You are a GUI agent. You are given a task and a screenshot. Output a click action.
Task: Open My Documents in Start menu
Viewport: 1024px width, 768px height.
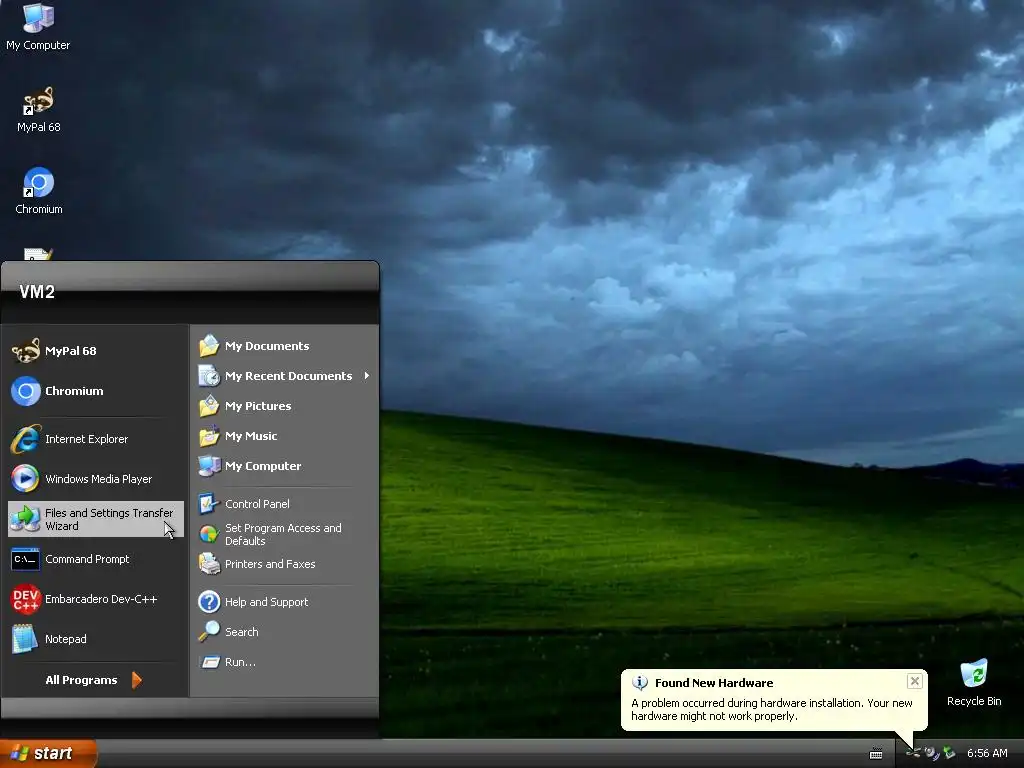[285, 346]
